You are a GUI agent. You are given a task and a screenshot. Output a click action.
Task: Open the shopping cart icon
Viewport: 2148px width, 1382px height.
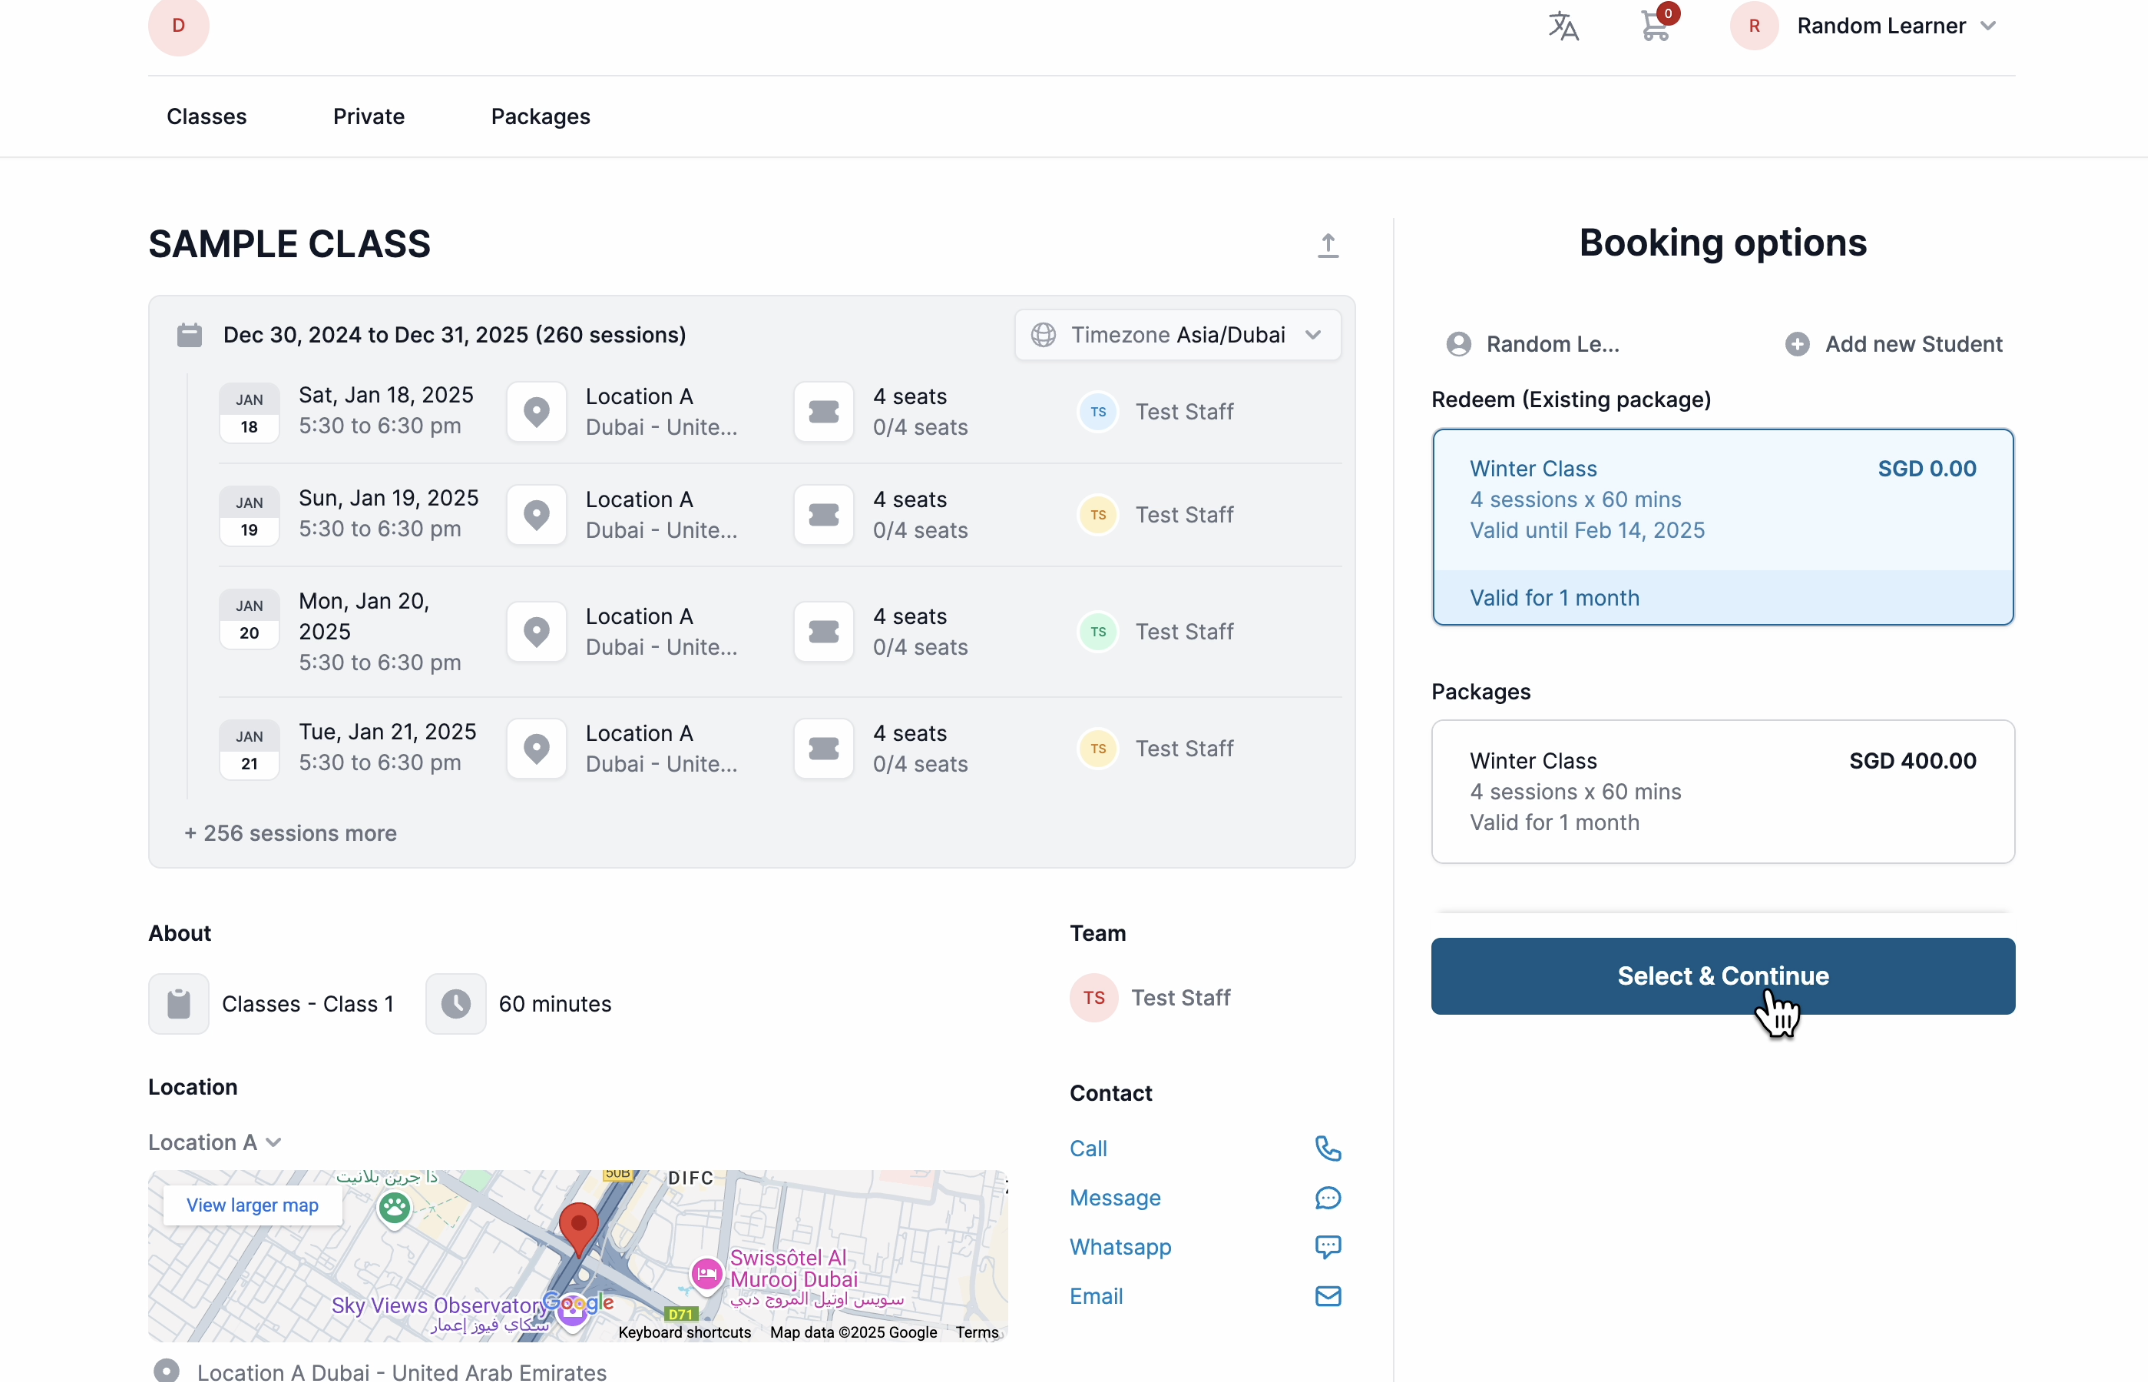(1655, 26)
